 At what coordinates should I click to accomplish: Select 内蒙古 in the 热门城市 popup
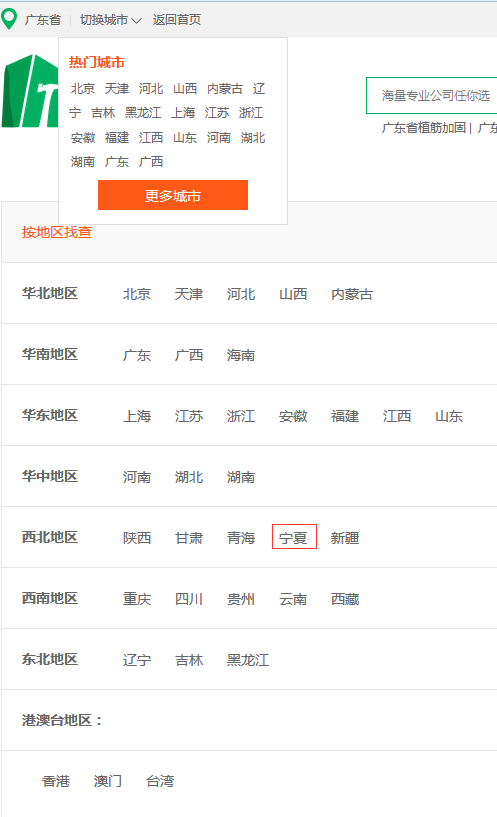(225, 89)
